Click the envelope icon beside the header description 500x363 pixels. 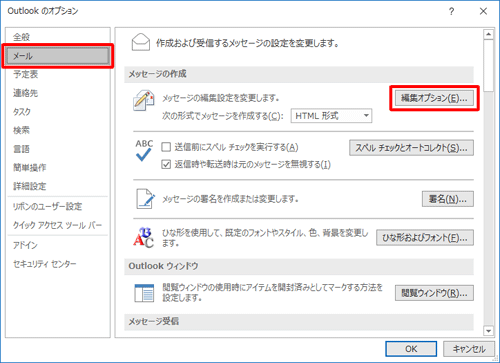141,42
